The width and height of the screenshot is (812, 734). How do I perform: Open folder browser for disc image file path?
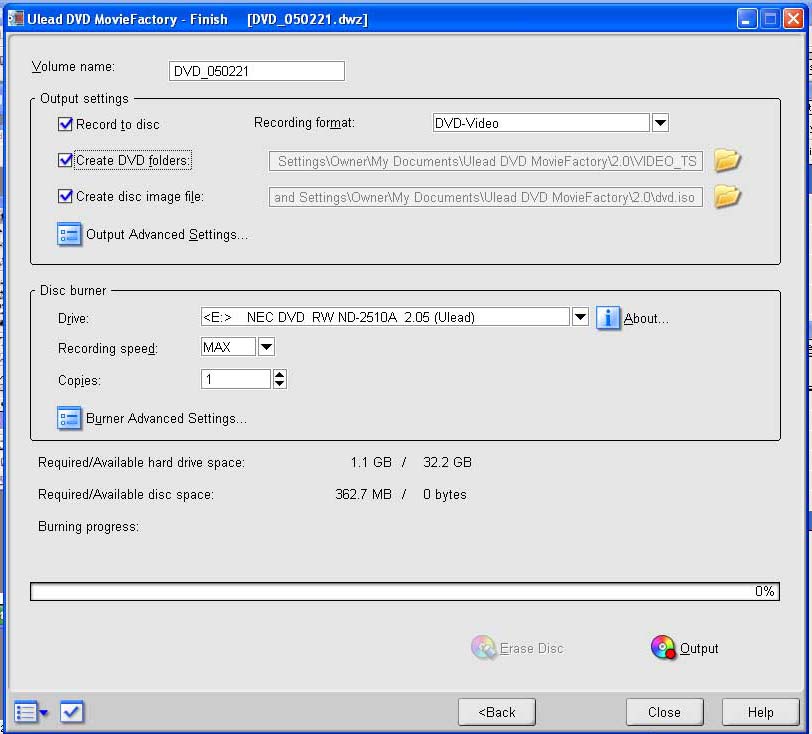(727, 197)
